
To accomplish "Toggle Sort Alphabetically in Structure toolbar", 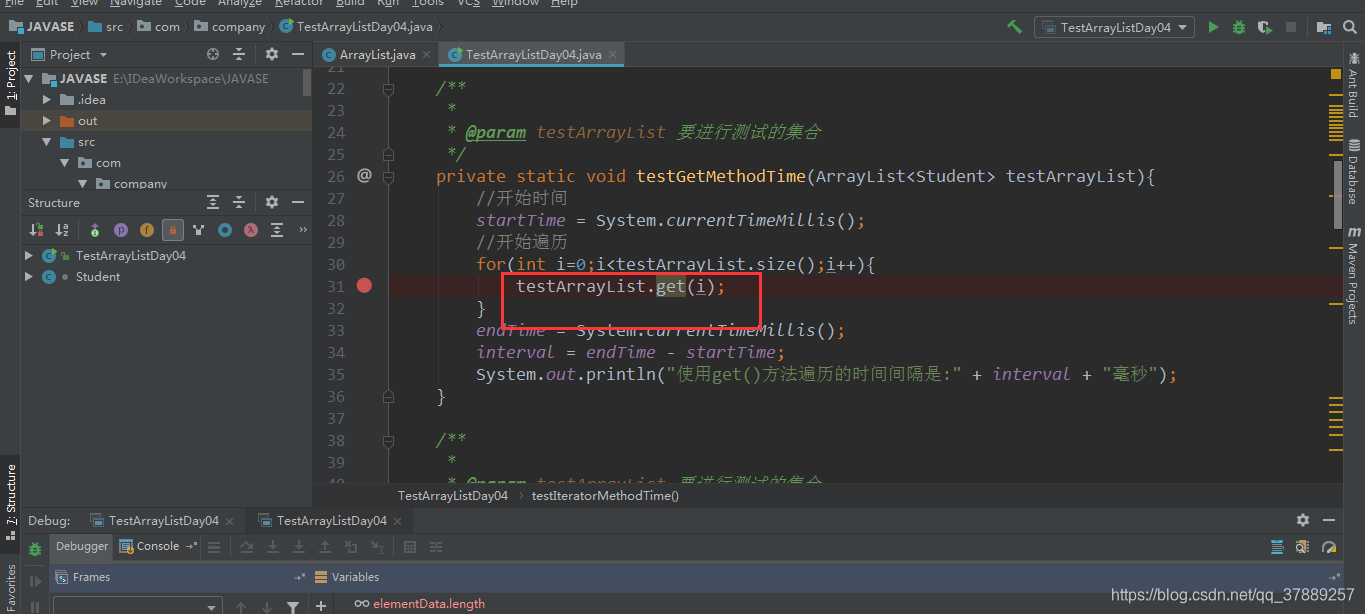I will (x=64, y=230).
